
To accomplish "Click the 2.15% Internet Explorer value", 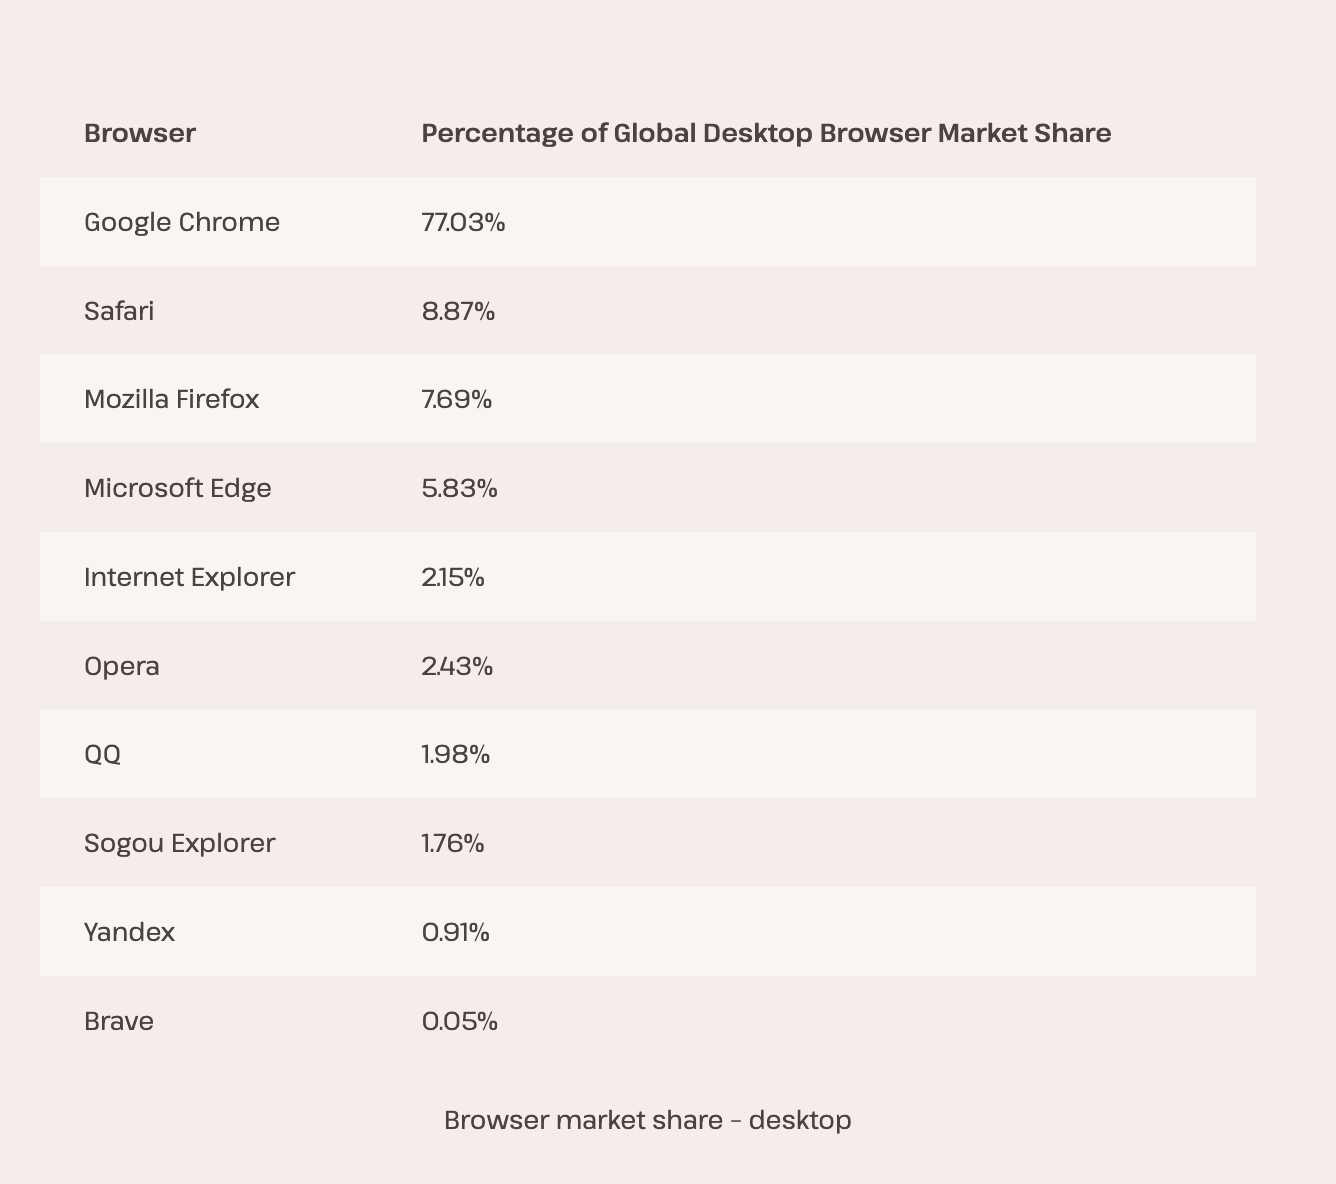I will [x=453, y=577].
